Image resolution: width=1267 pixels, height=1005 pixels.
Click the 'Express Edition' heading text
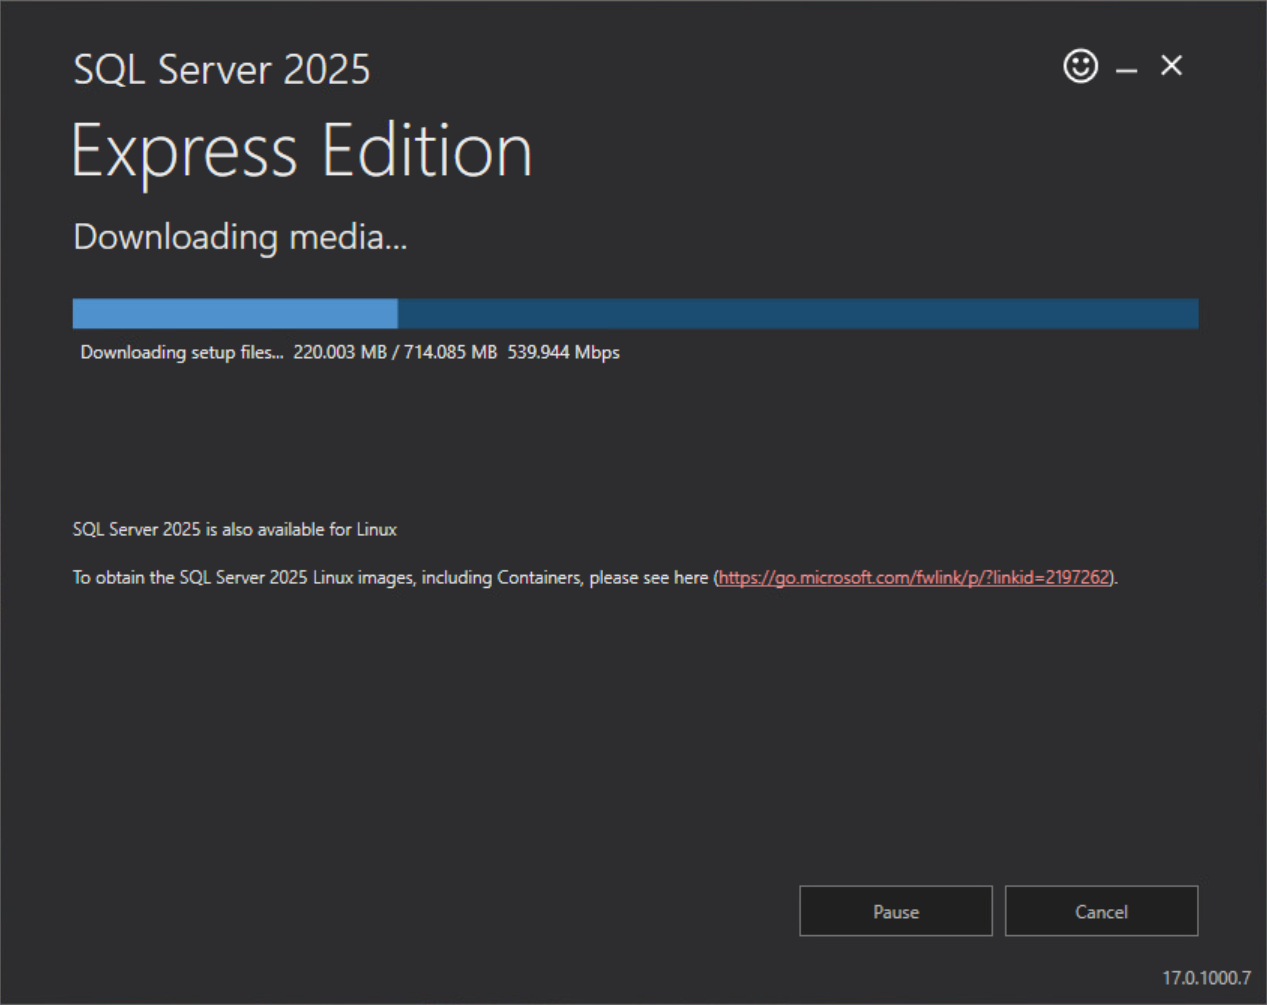[x=302, y=152]
